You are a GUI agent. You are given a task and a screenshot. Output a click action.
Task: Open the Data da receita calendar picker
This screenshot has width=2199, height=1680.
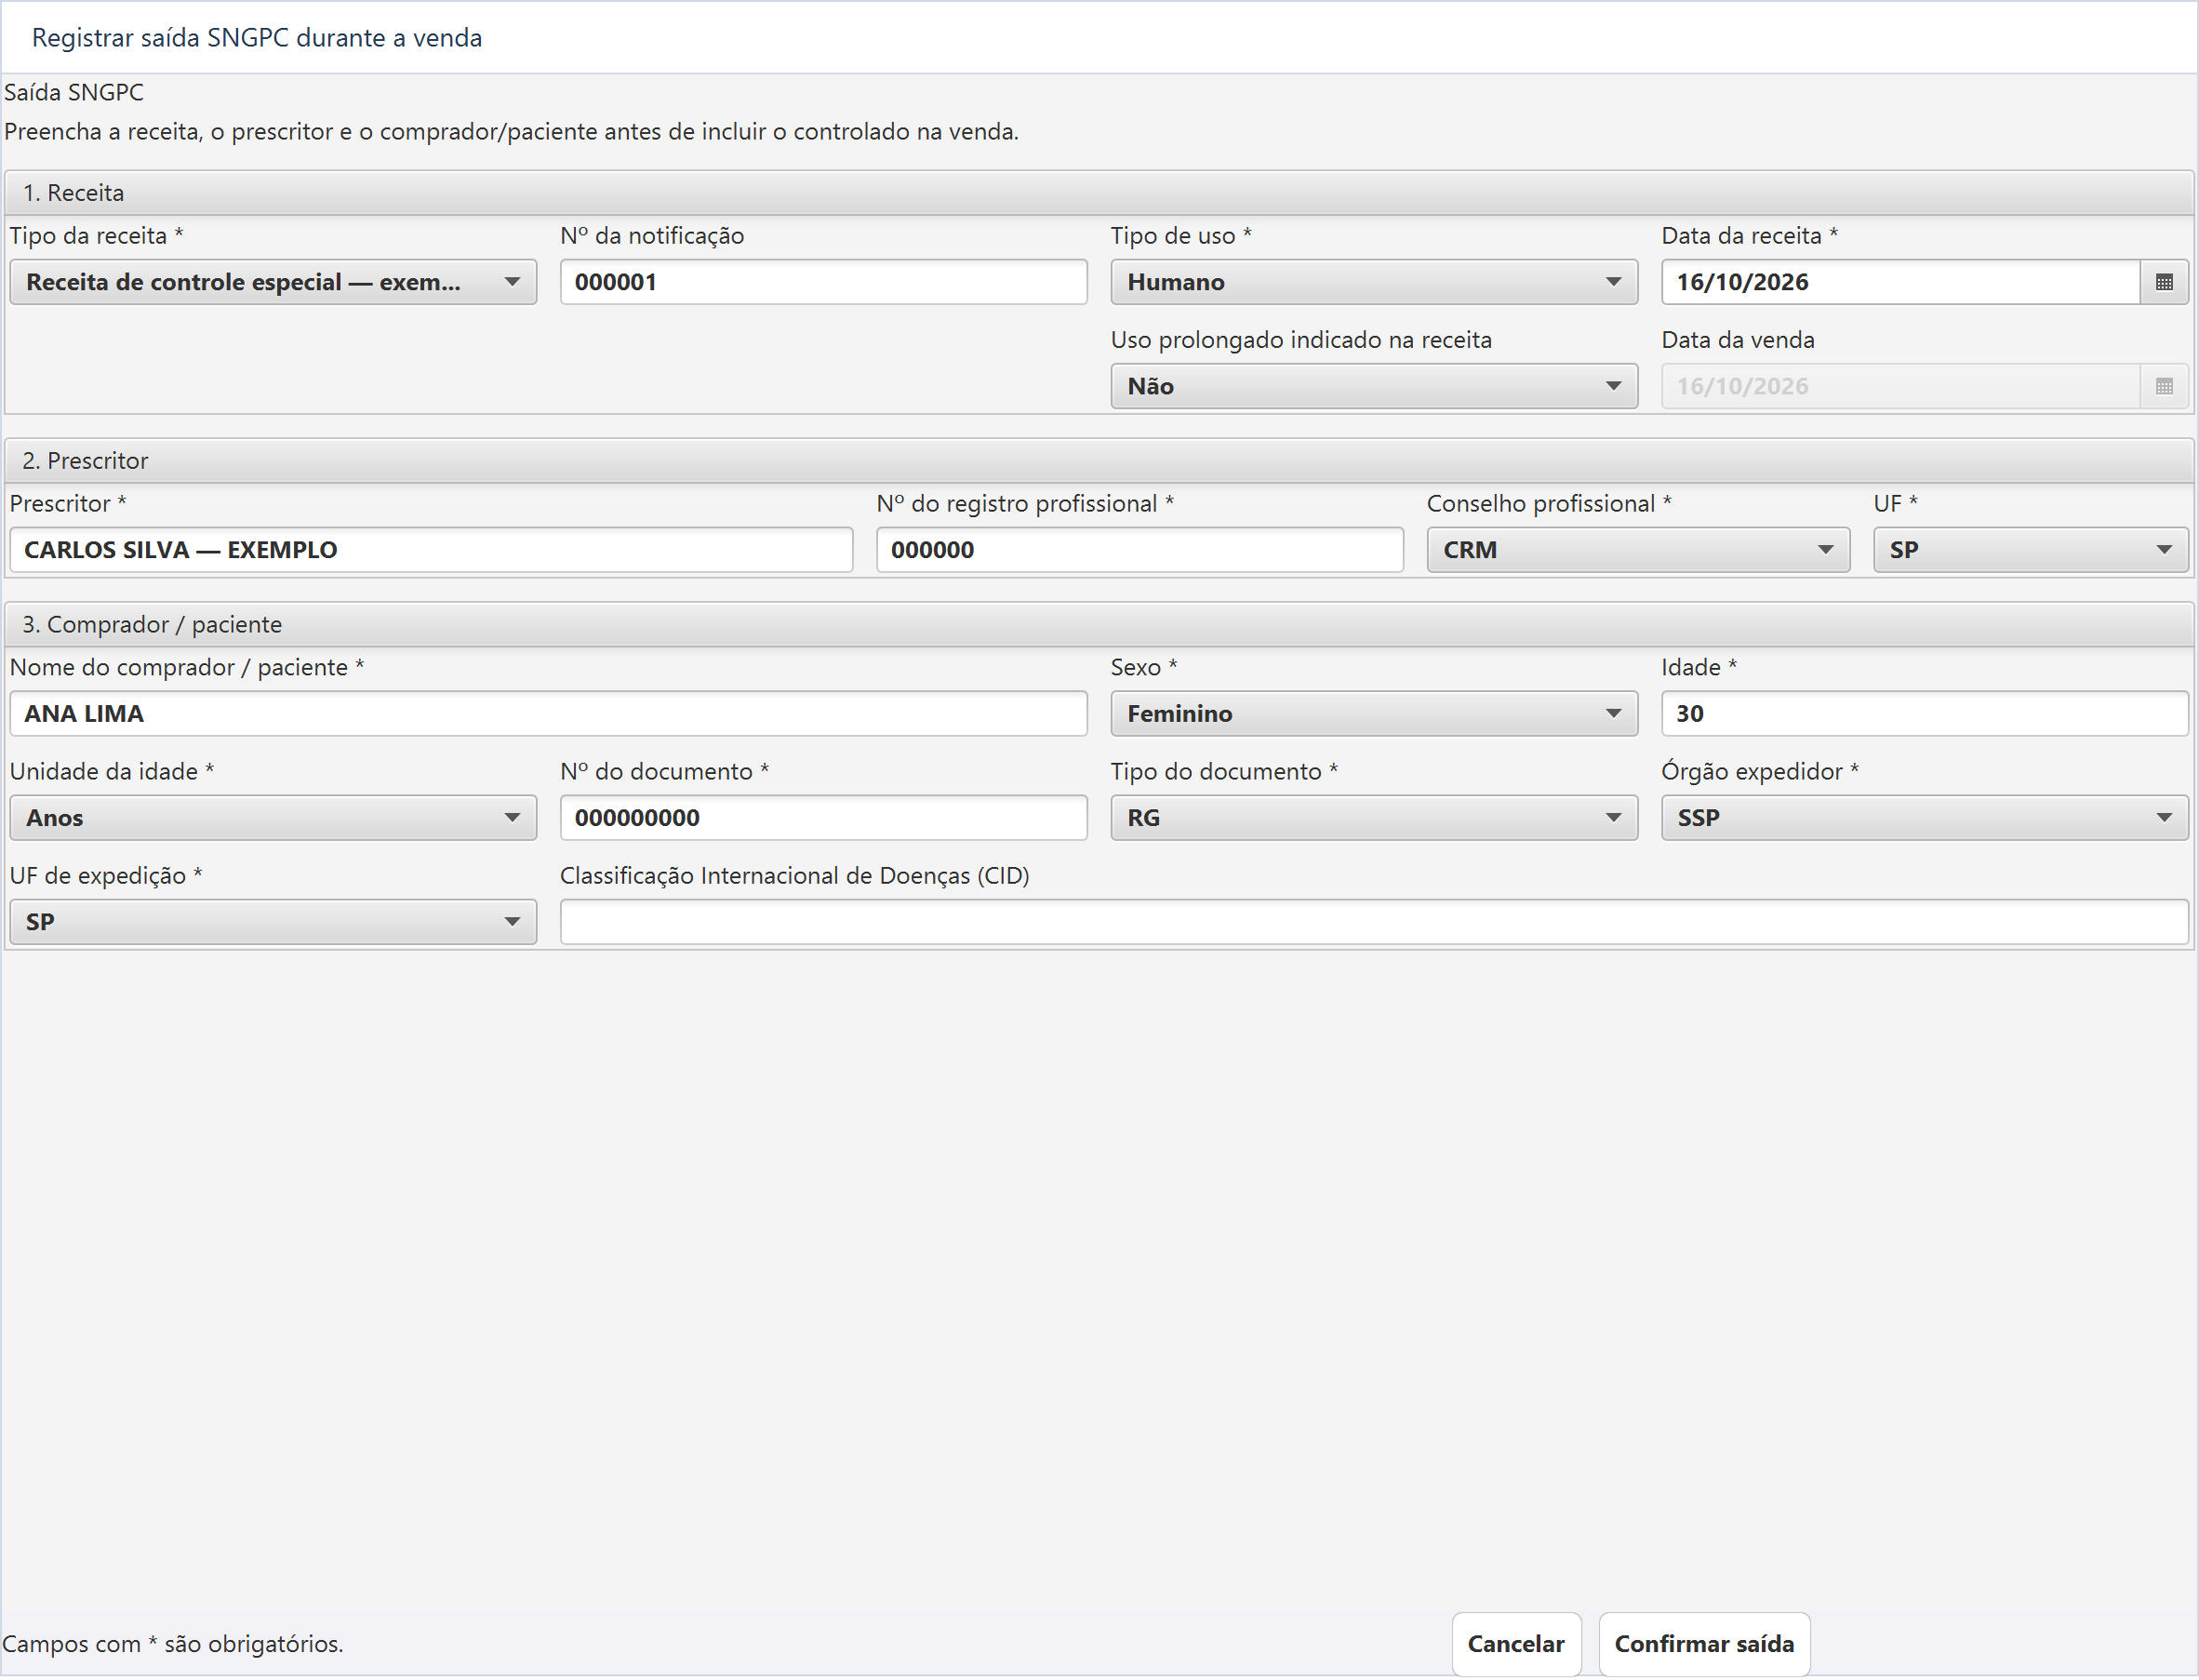2163,282
